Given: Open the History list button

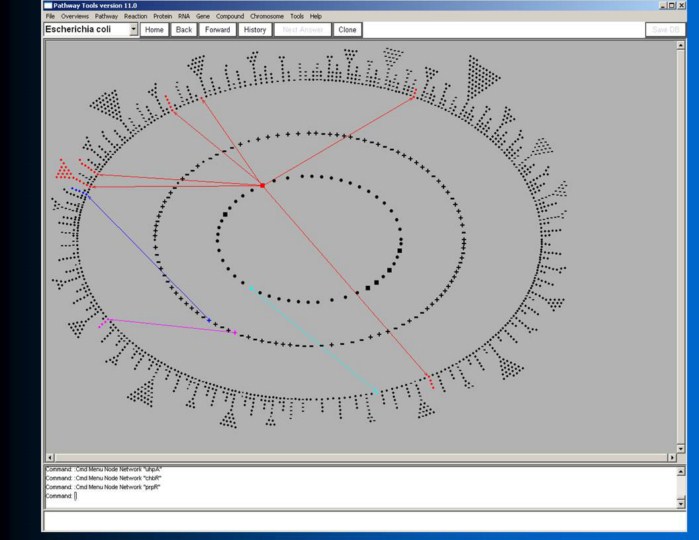Looking at the screenshot, I should coord(254,30).
